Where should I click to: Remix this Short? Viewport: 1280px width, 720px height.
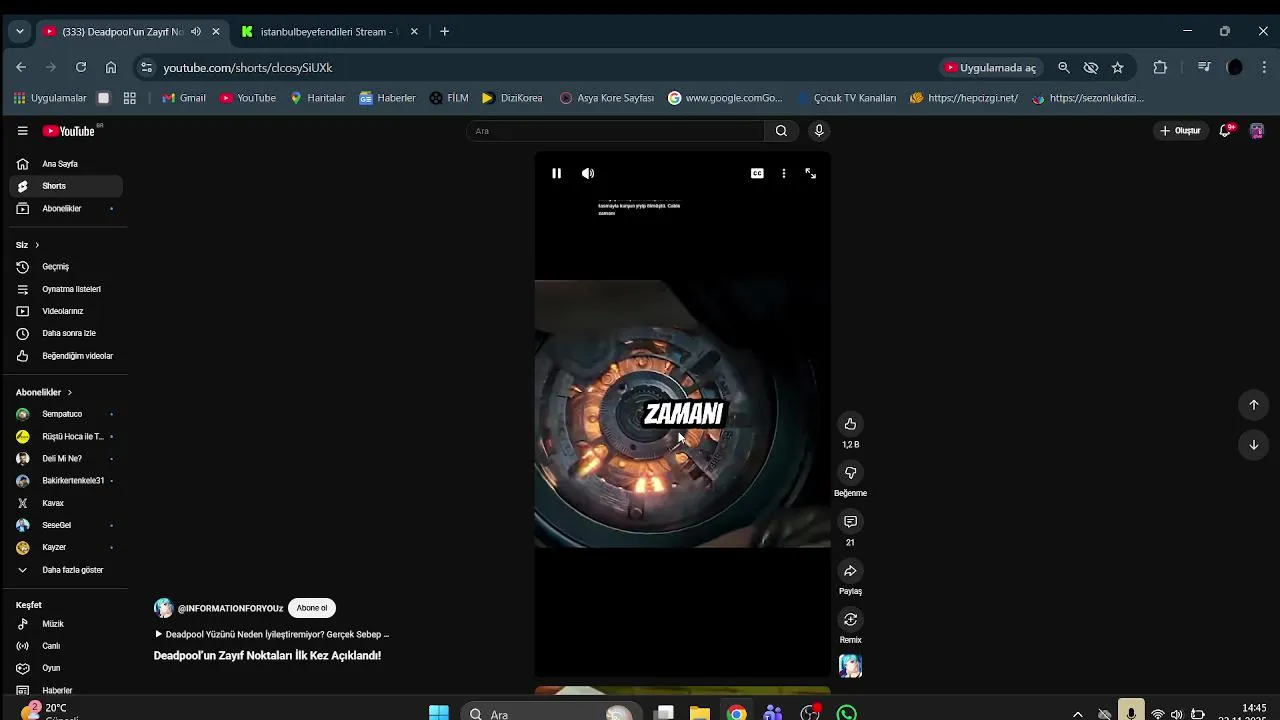point(850,620)
